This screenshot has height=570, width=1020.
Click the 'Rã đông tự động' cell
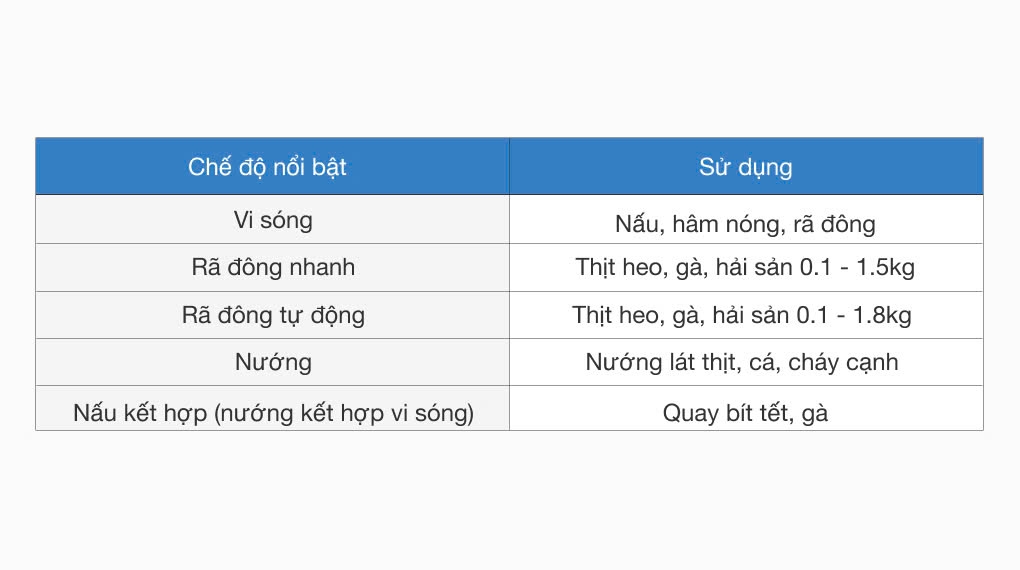273,315
